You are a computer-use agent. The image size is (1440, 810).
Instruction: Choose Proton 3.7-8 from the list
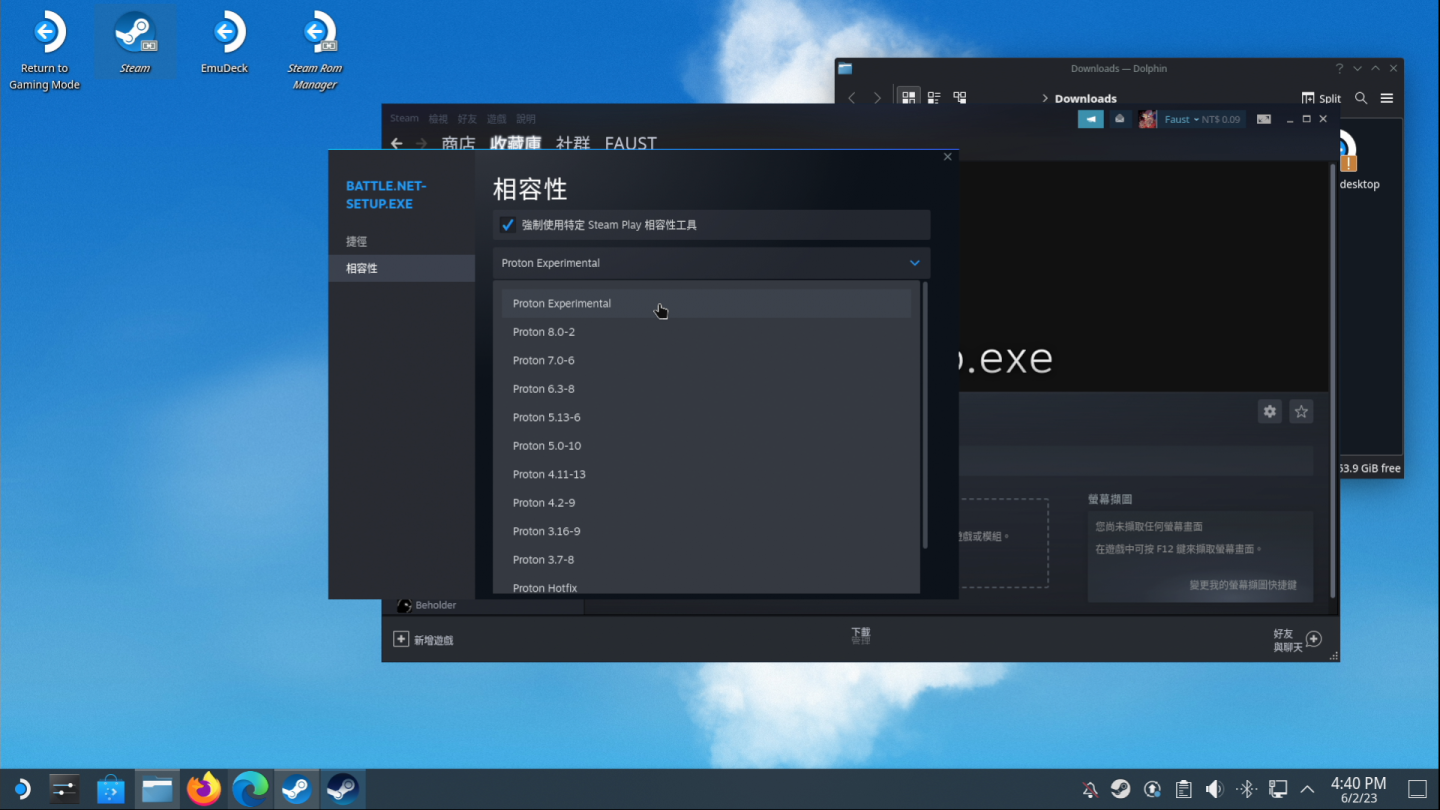[707, 560]
